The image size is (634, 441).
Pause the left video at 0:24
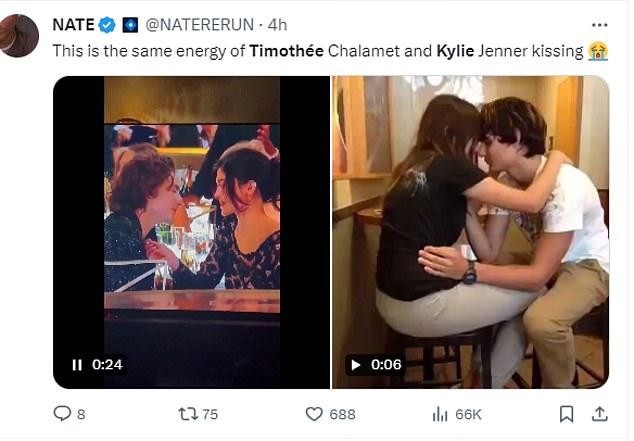tap(77, 365)
